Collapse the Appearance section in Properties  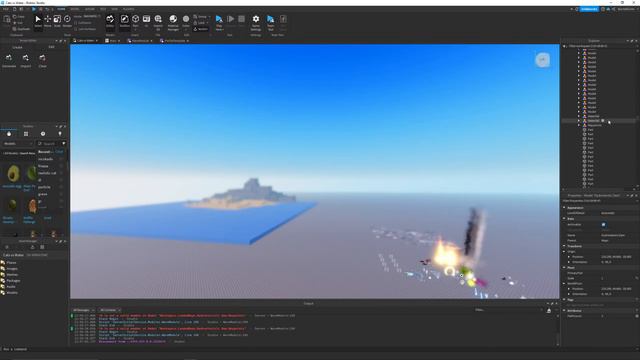pyautogui.click(x=564, y=208)
